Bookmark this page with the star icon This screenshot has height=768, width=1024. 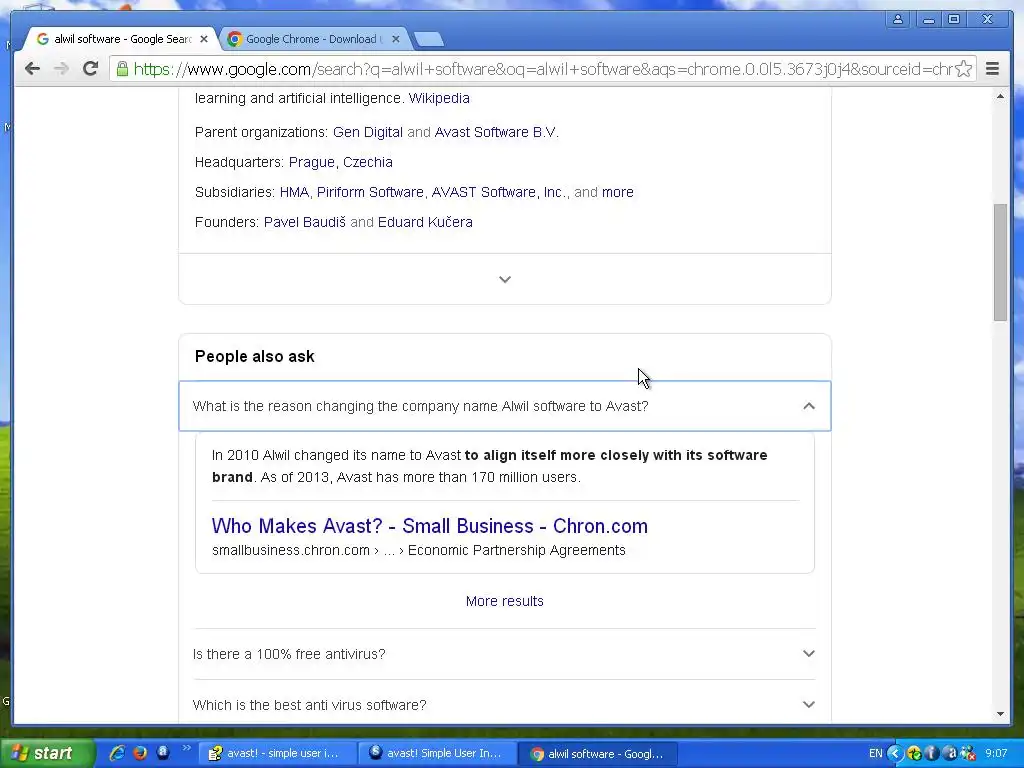click(963, 69)
